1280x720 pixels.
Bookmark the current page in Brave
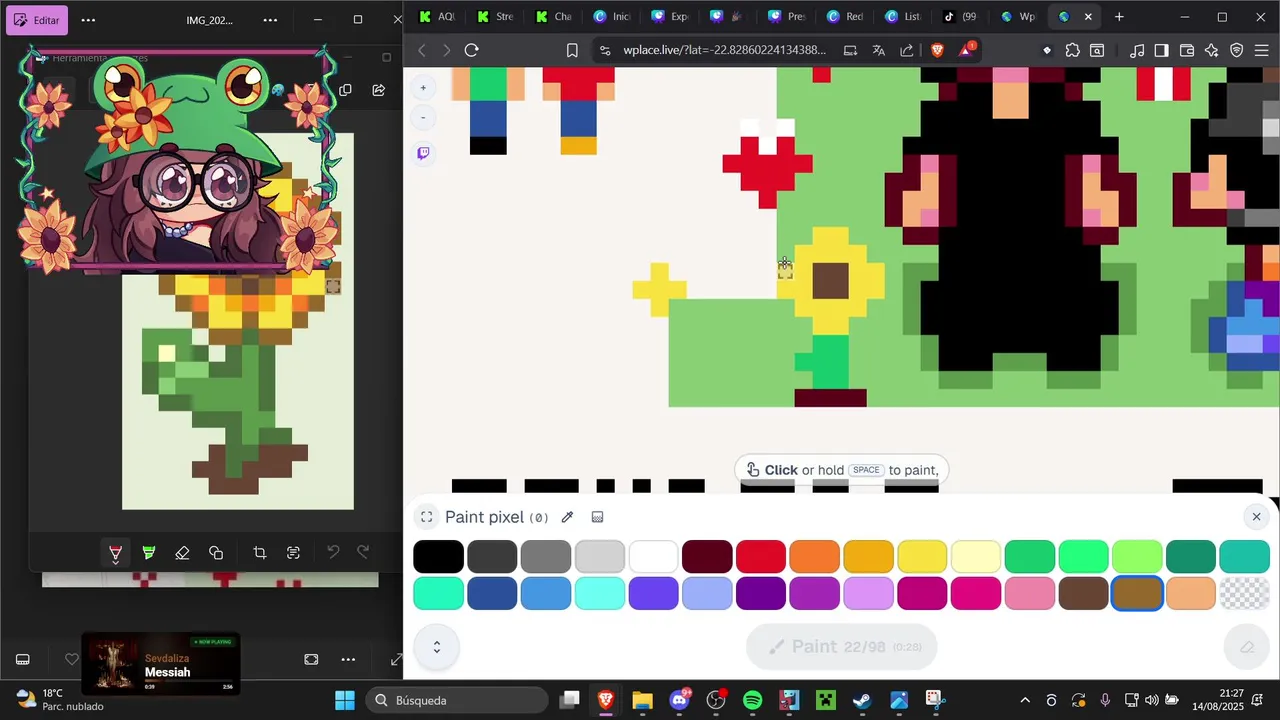(x=572, y=50)
